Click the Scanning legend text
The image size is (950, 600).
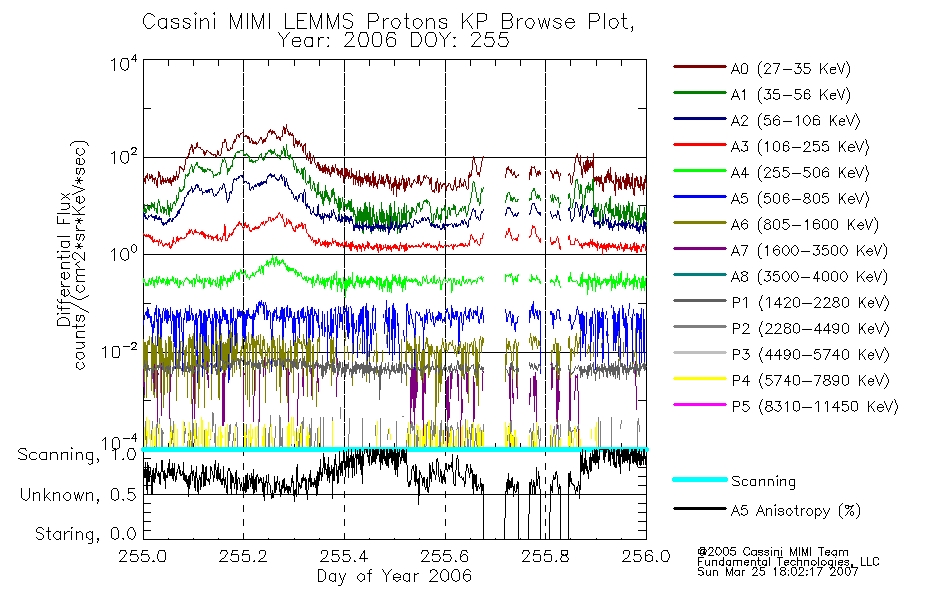[x=763, y=481]
